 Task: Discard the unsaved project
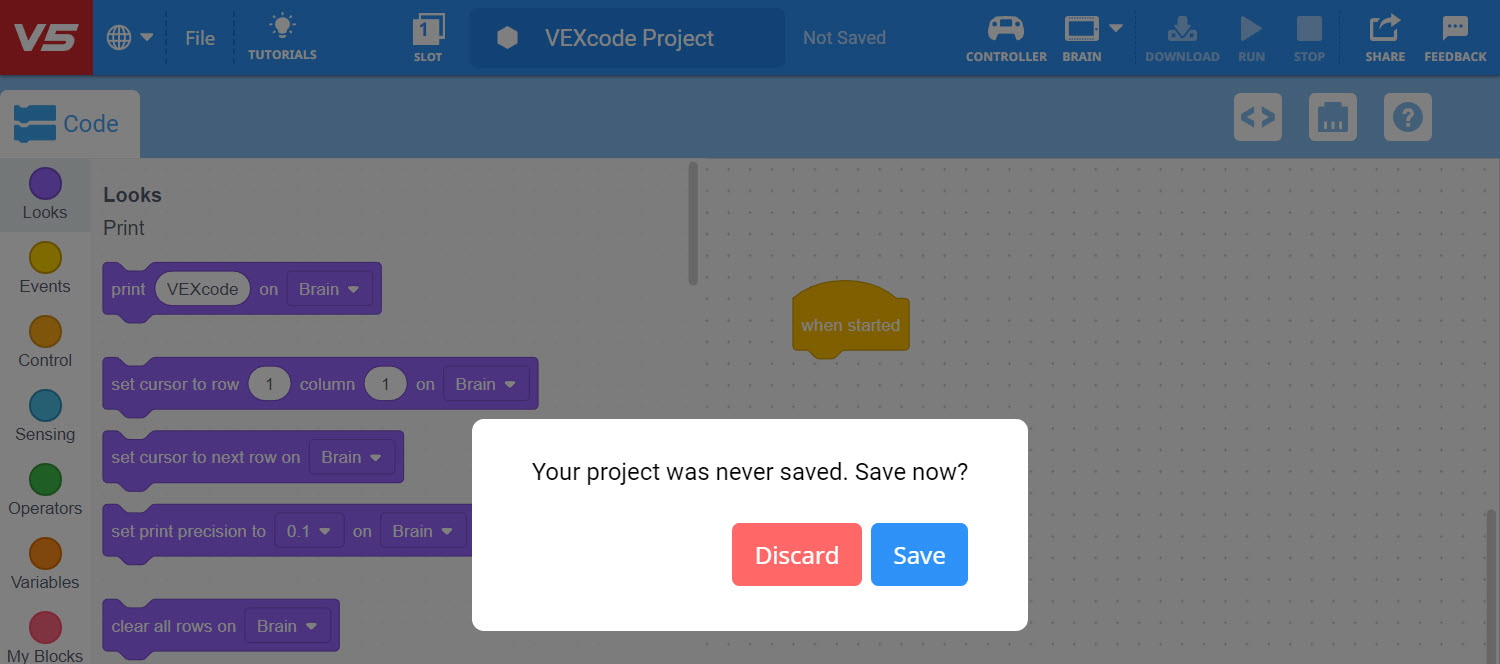tap(796, 554)
